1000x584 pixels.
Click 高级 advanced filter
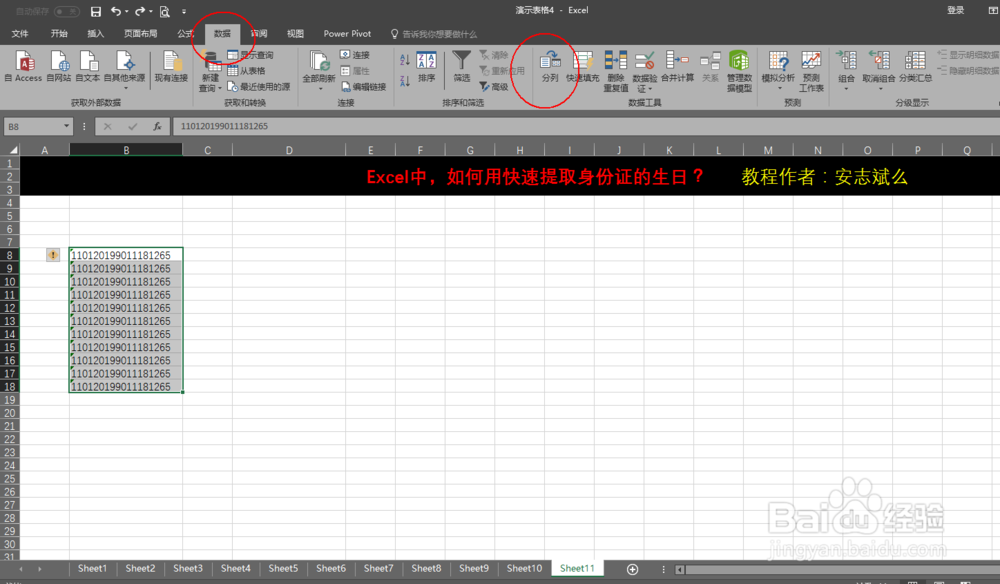(494, 87)
